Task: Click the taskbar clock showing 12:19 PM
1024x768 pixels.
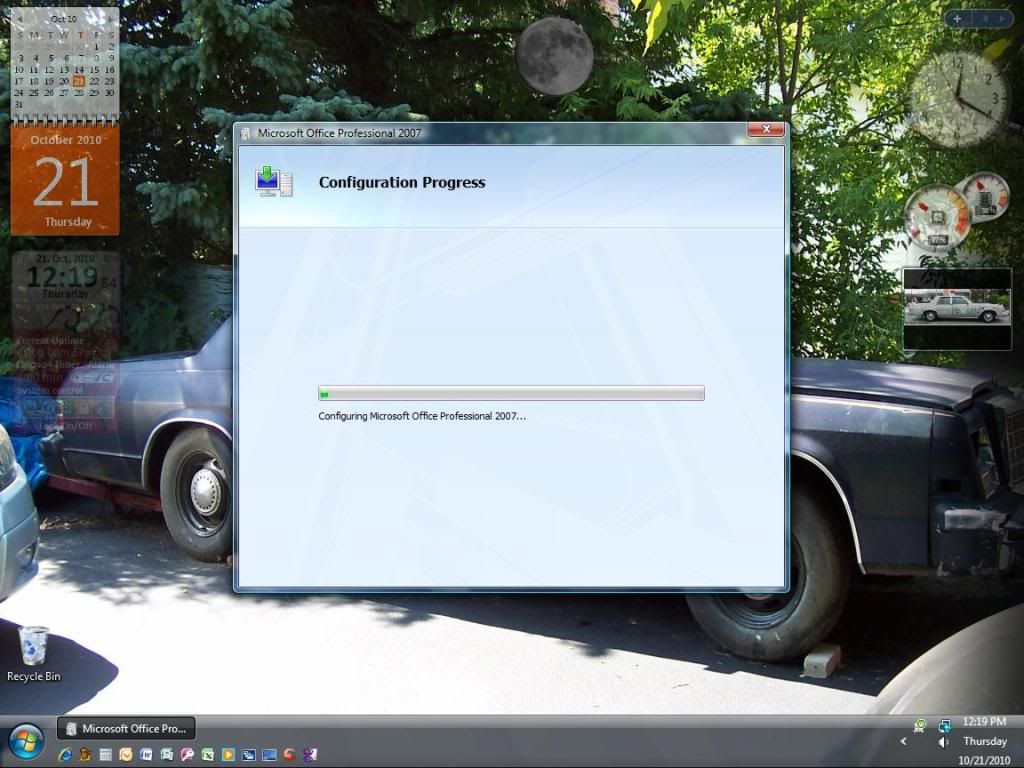Action: 984,722
